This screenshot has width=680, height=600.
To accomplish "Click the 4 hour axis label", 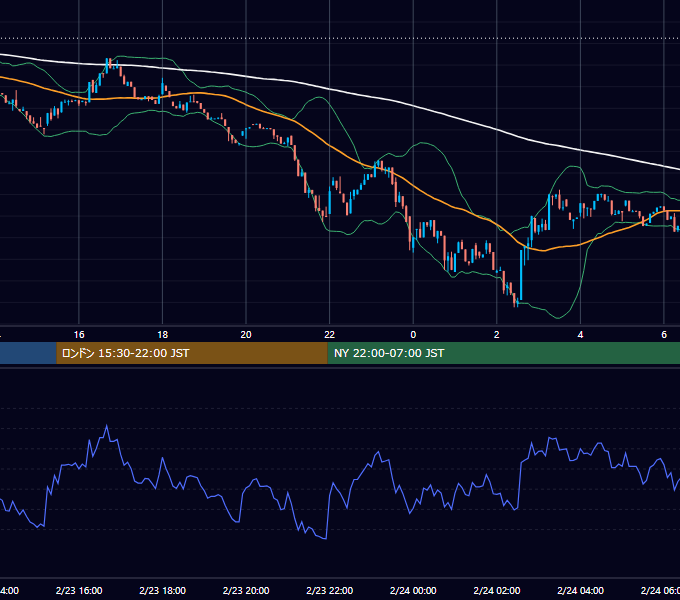I will point(580,335).
